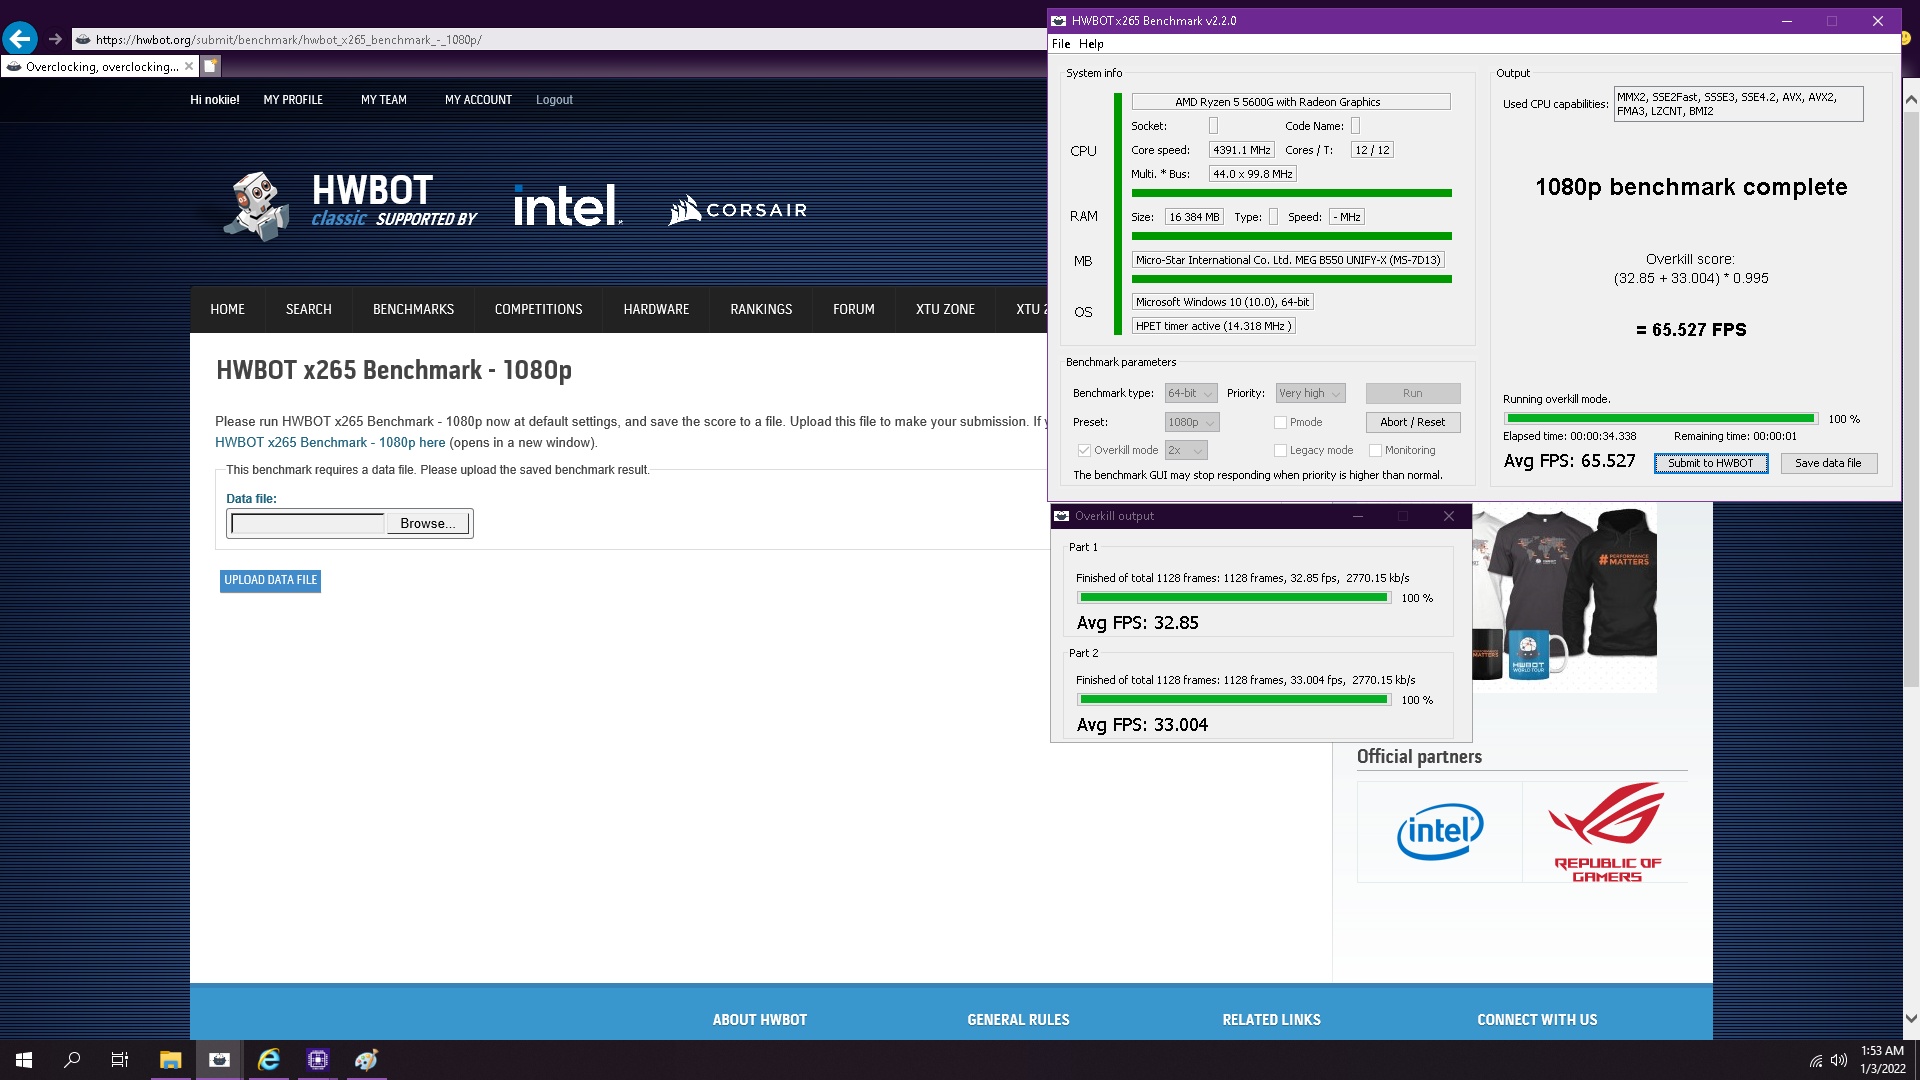Click the AMD Ryzen 5 5600G CPU name field
The image size is (1920, 1080).
tap(1291, 102)
